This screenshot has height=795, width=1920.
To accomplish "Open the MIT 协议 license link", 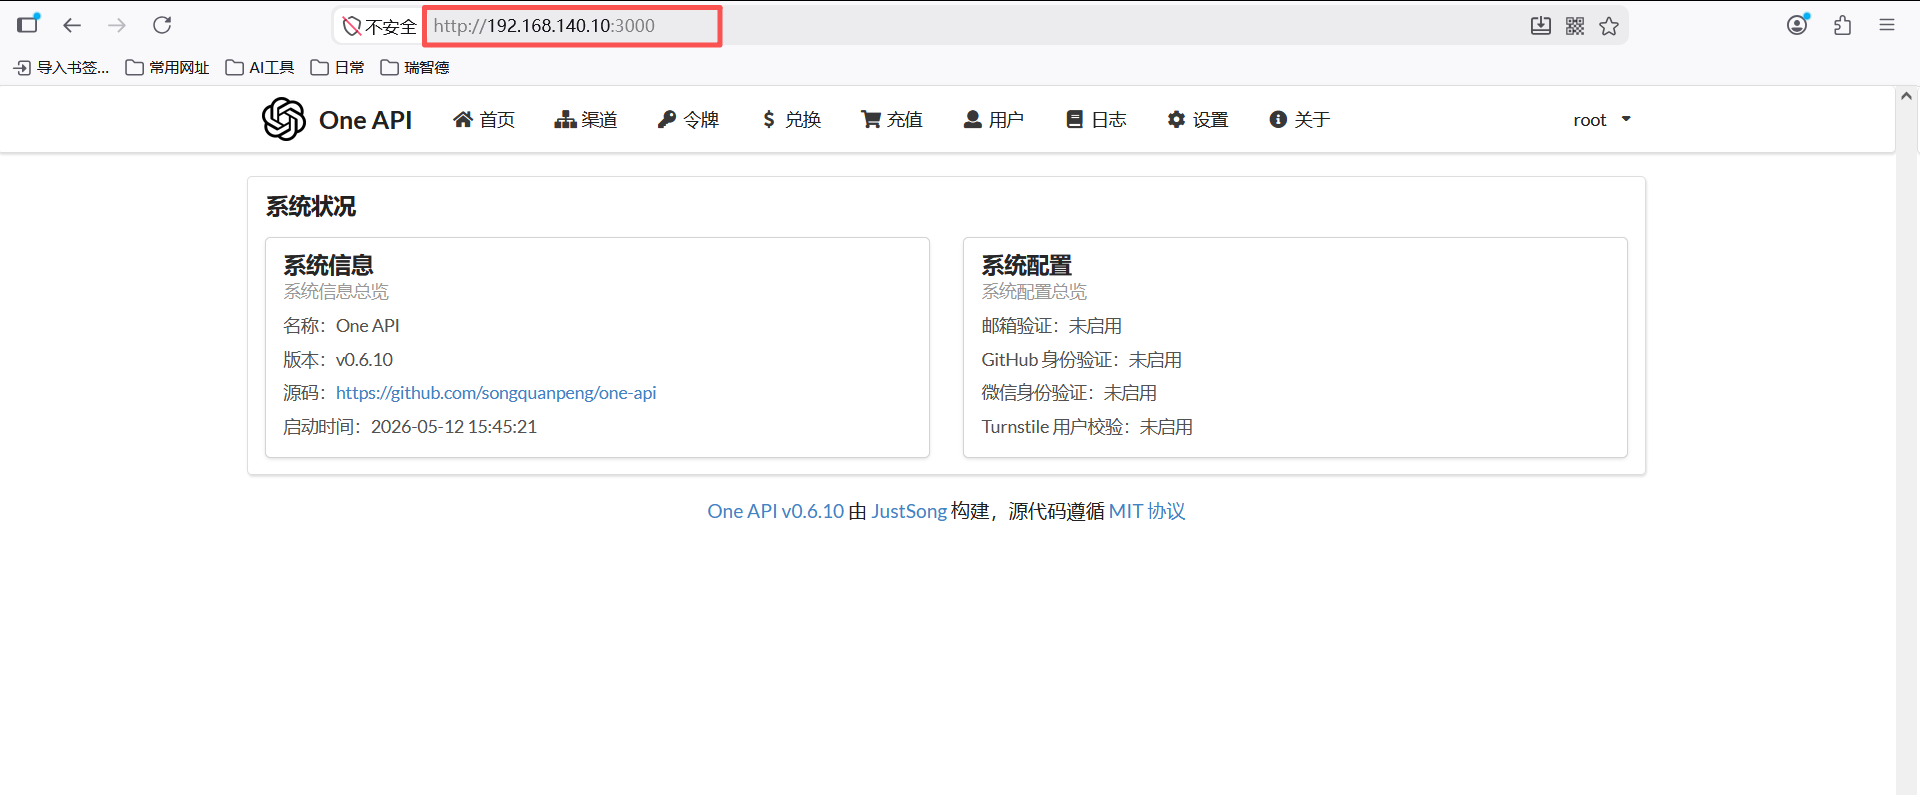I will [1147, 511].
